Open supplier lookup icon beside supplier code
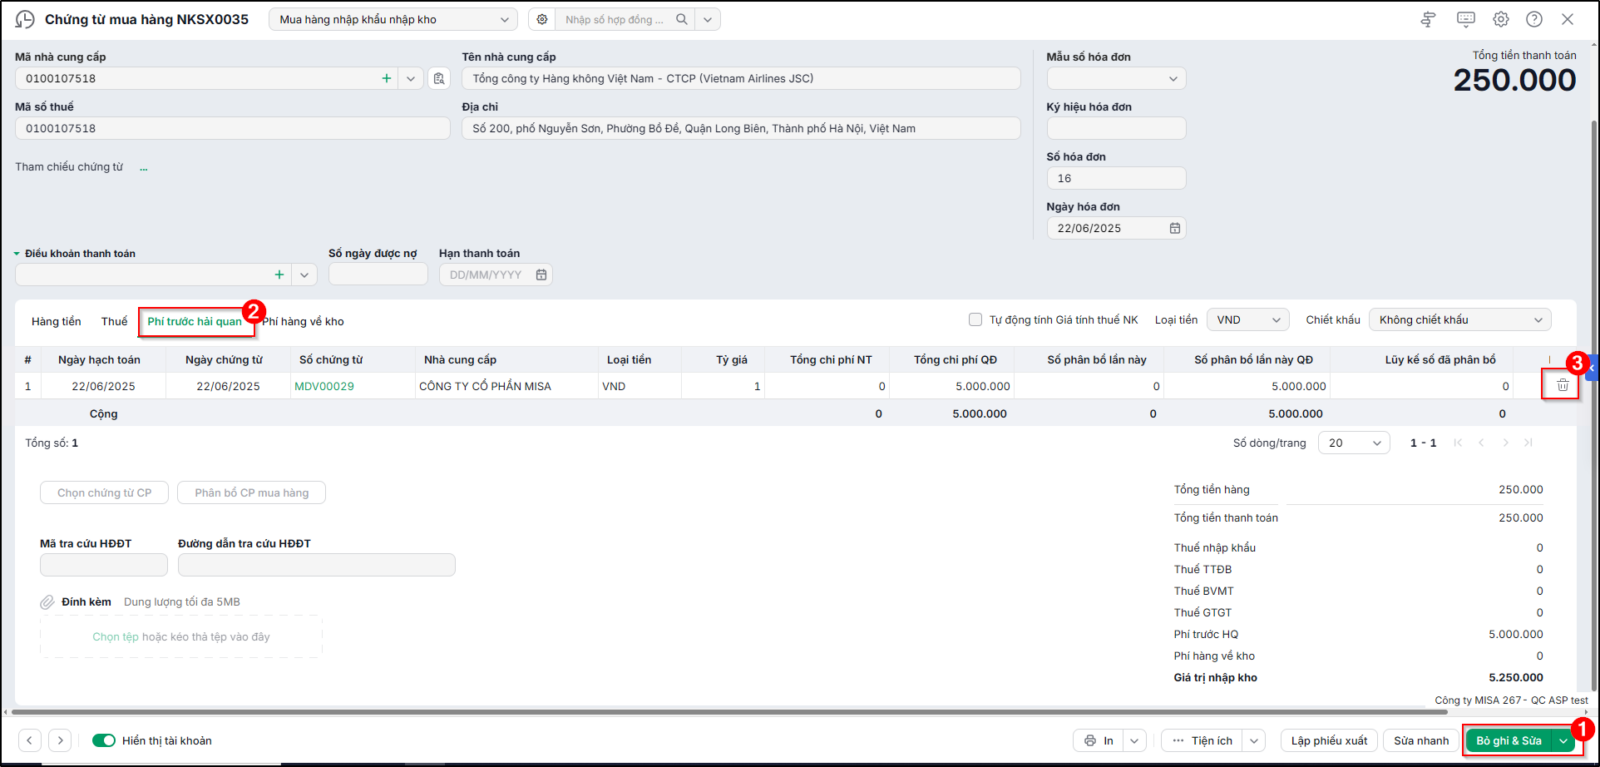This screenshot has width=1600, height=767. 439,78
